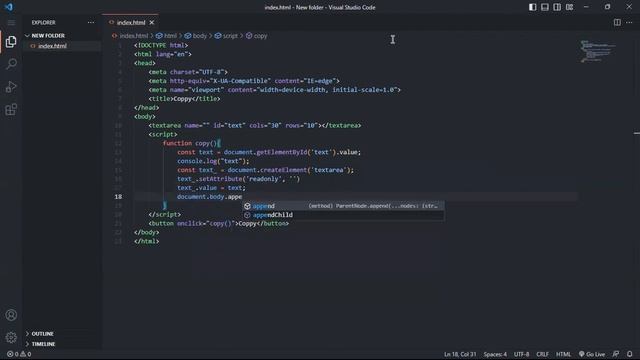Image resolution: width=640 pixels, height=360 pixels.
Task: Collapse the NEW FOLDER section
Action: pos(62,36)
